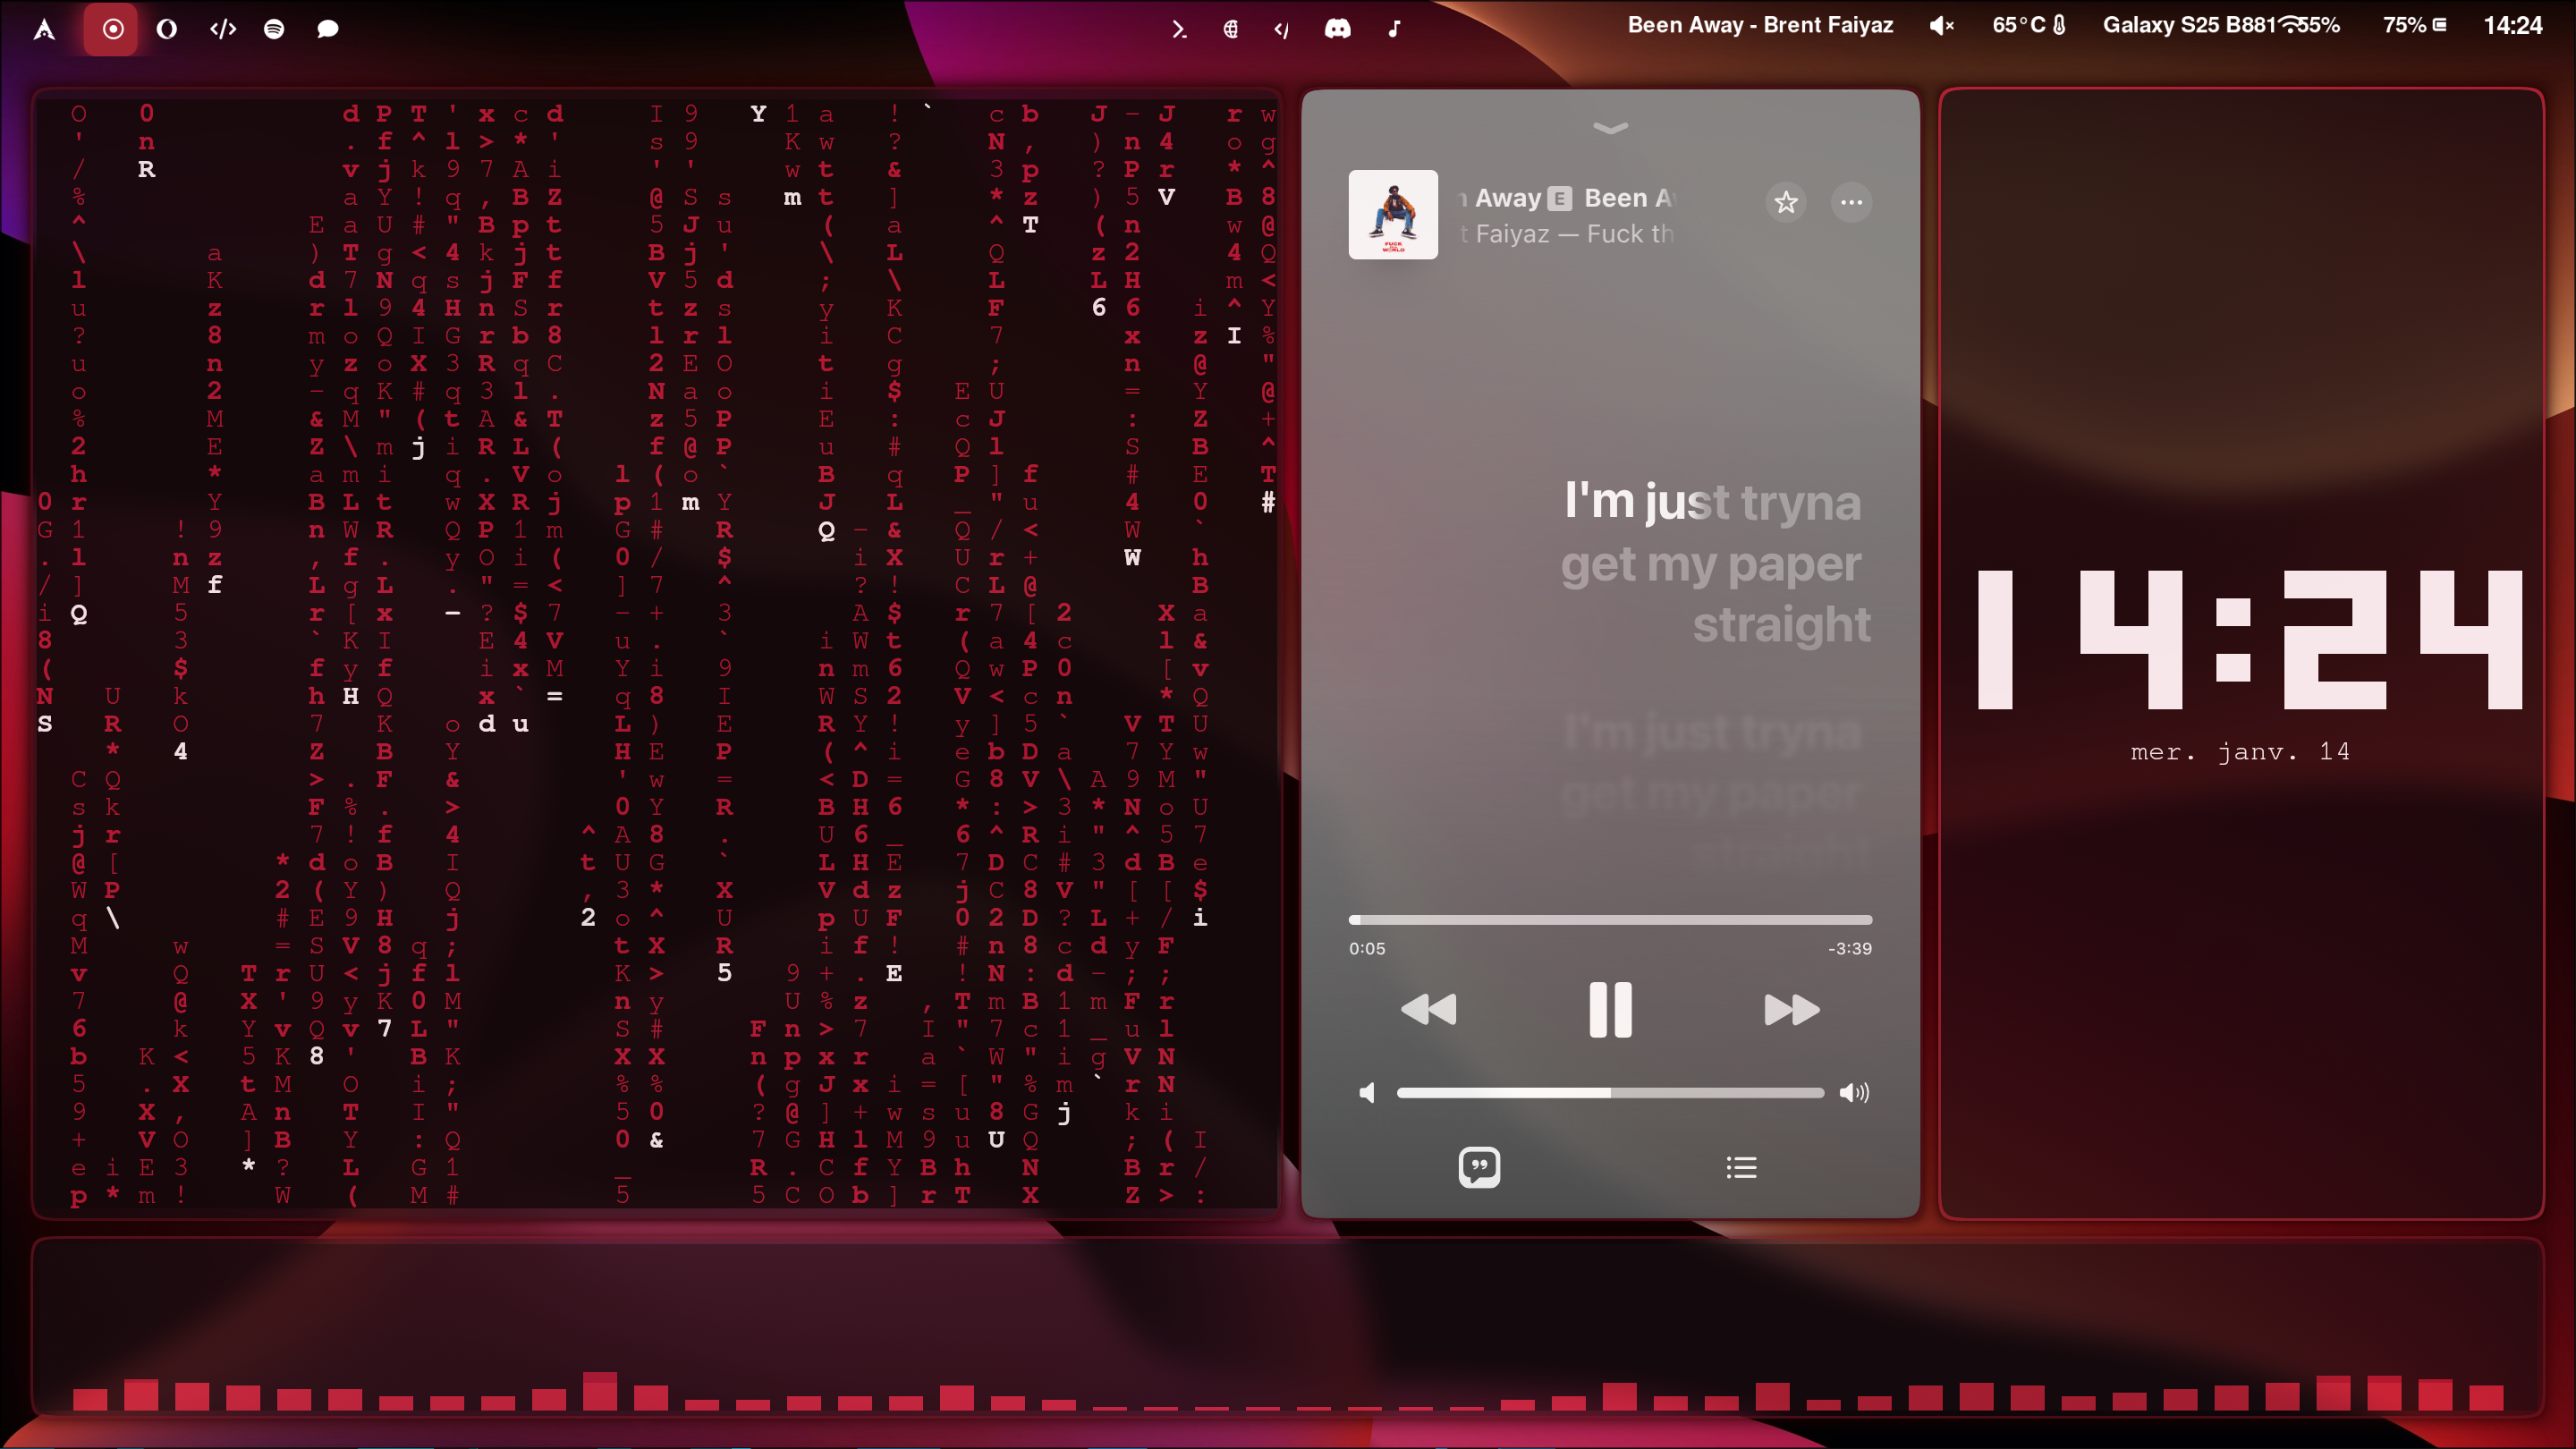Click the scrolling 'Been Away' song title
The height and width of the screenshot is (1449, 2576).
1567,198
